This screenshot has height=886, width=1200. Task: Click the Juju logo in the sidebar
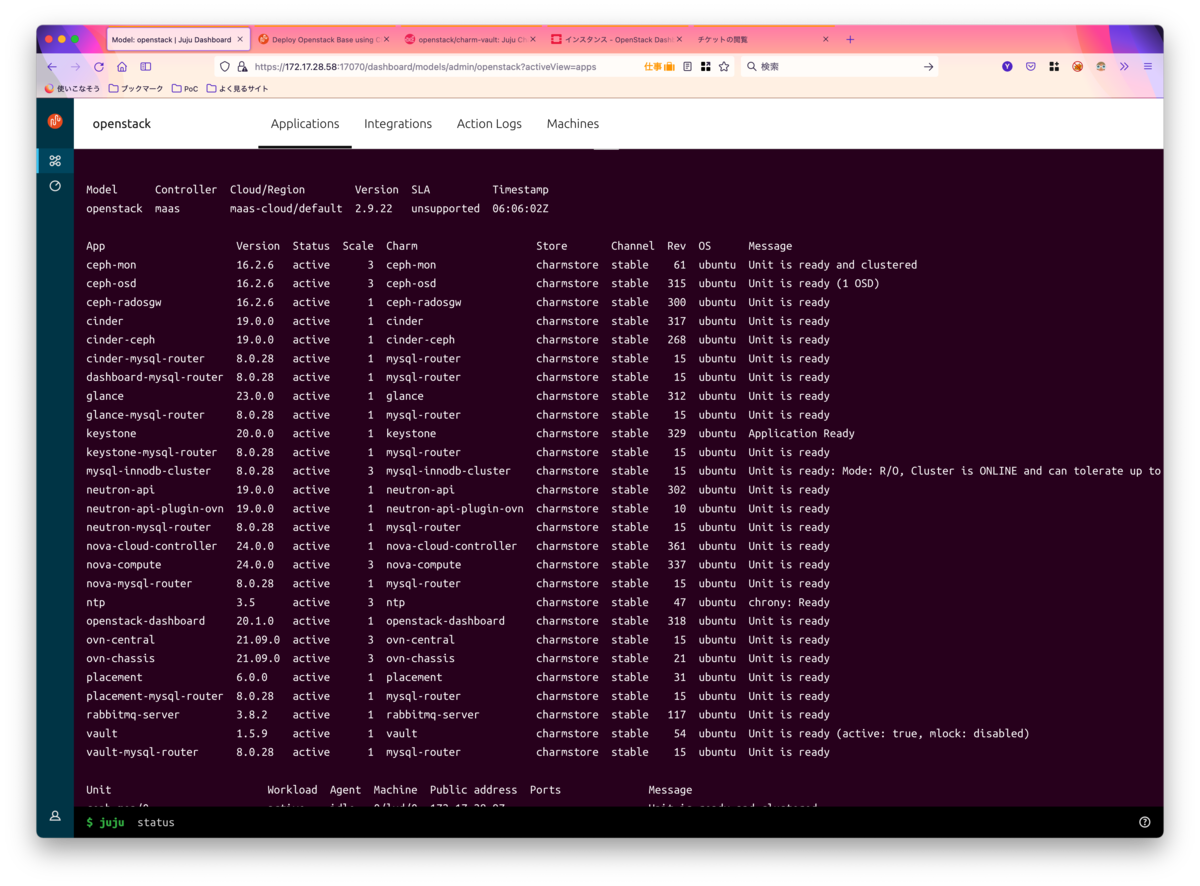55,121
